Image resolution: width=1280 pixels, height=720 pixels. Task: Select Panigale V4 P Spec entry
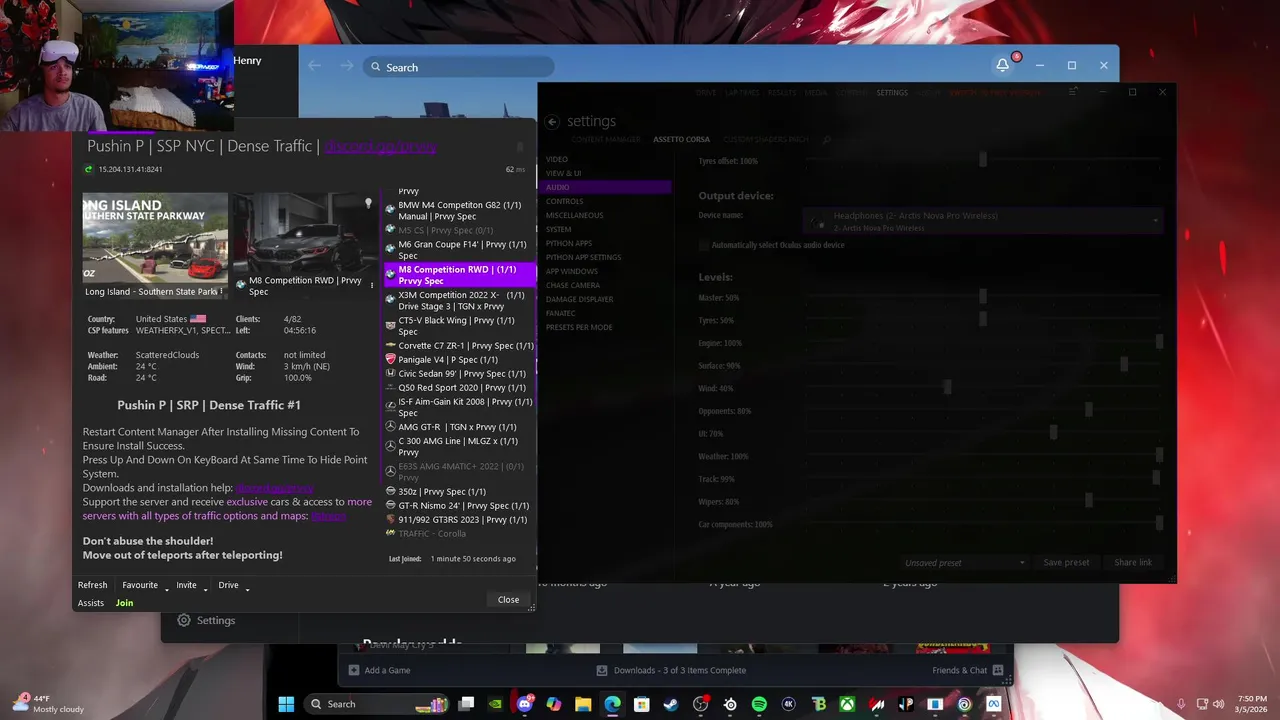[459, 360]
